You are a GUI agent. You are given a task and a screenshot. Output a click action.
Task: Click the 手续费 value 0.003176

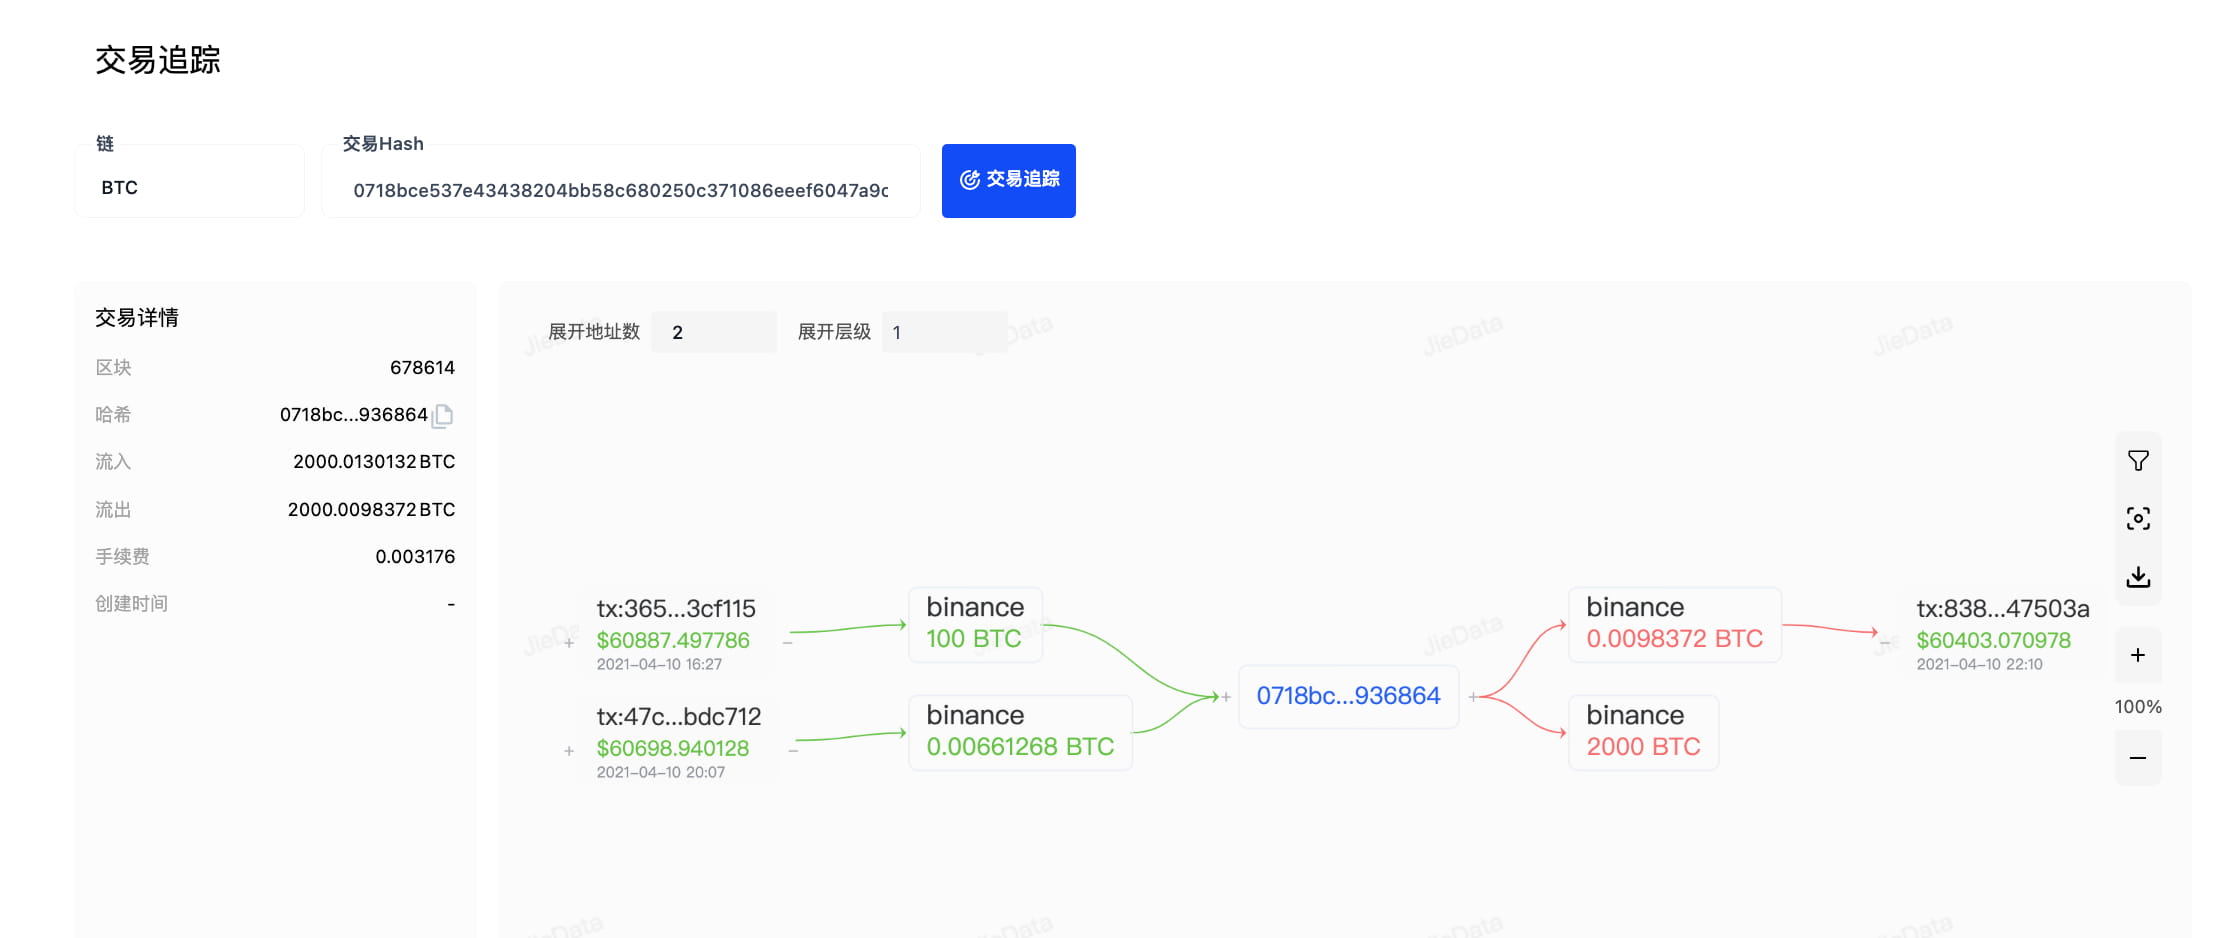(415, 557)
